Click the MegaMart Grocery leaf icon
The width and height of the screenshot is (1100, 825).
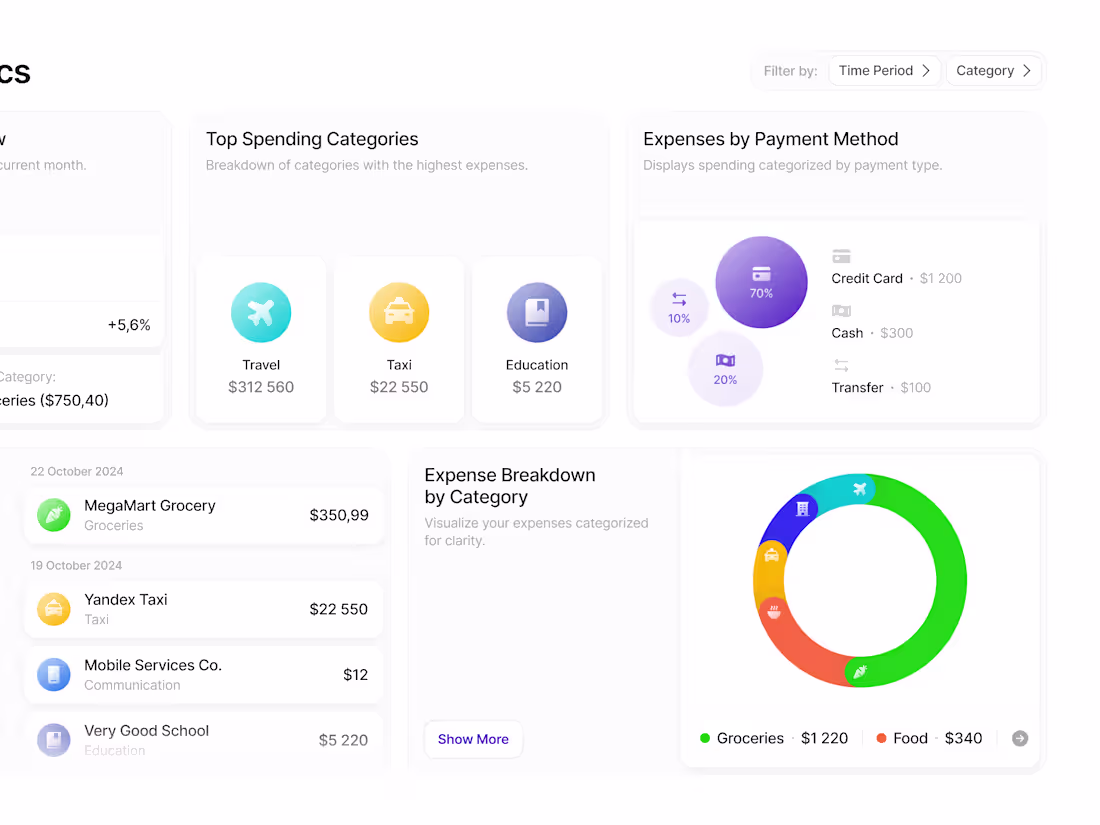[x=53, y=514]
